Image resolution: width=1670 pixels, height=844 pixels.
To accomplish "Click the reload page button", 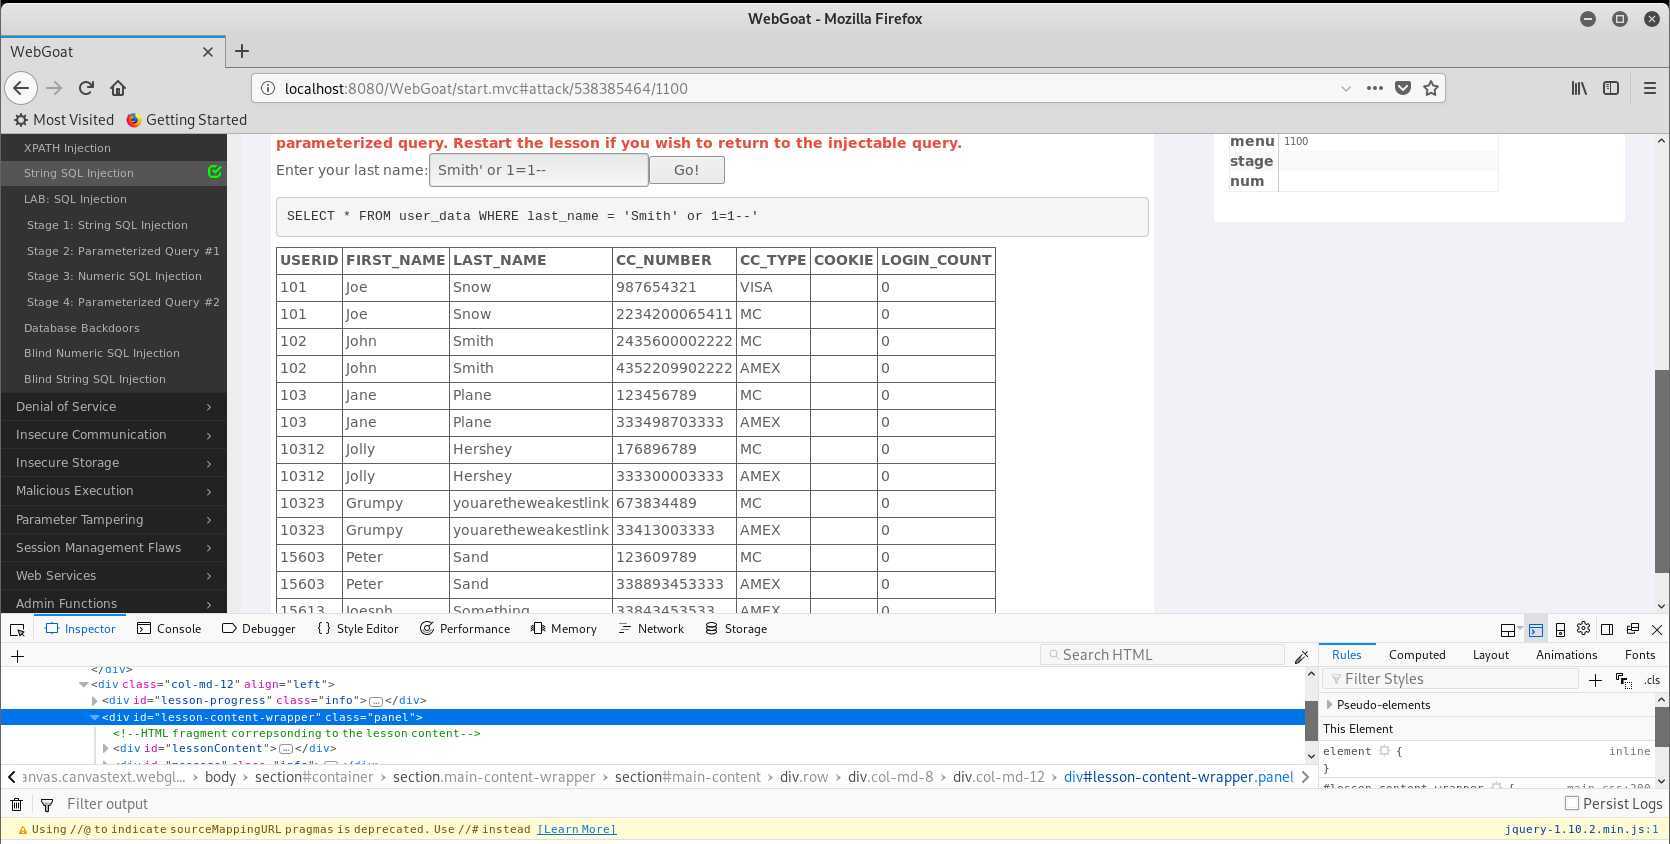I will click(86, 88).
